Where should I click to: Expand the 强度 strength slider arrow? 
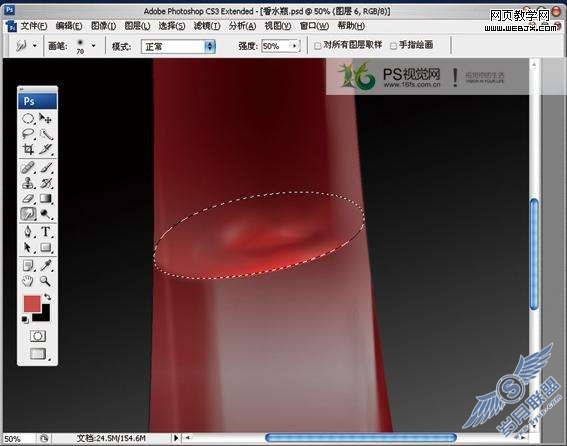coord(295,46)
